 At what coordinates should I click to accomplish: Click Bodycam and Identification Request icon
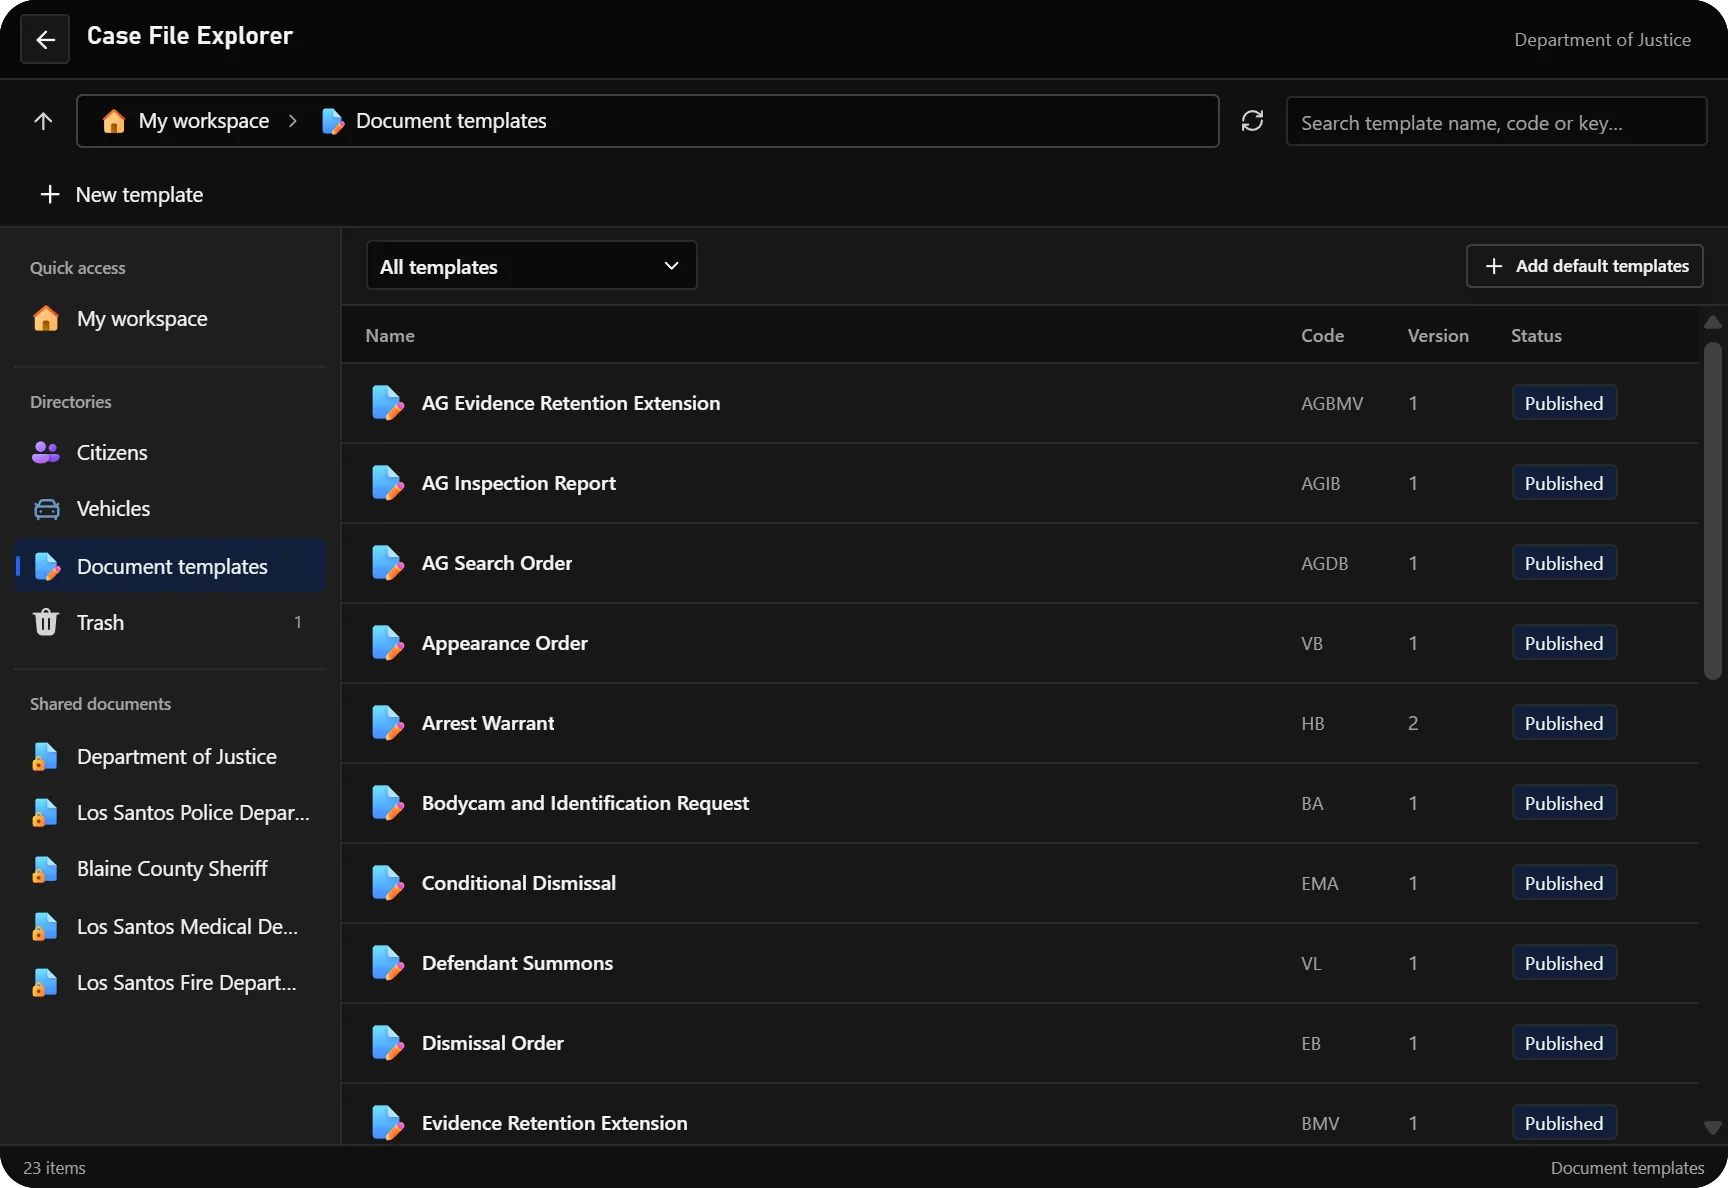tap(387, 803)
